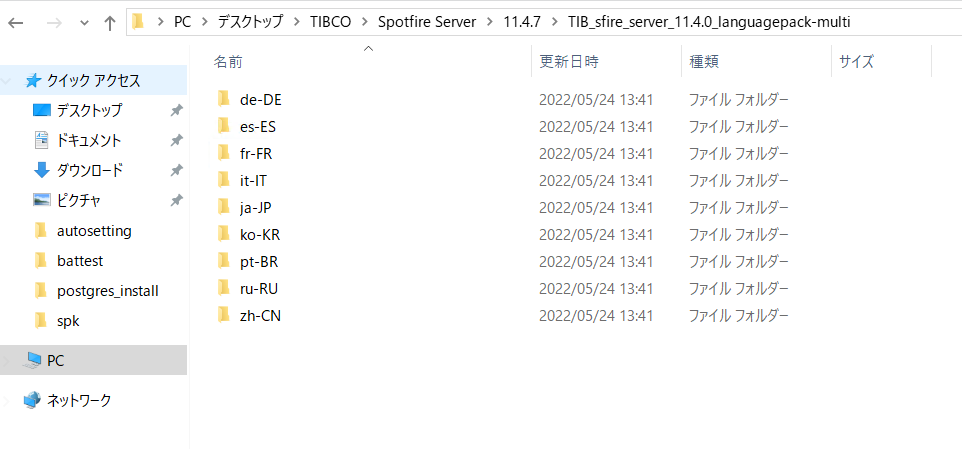Go up one folder level with the up arrow
962x449 pixels.
110,23
